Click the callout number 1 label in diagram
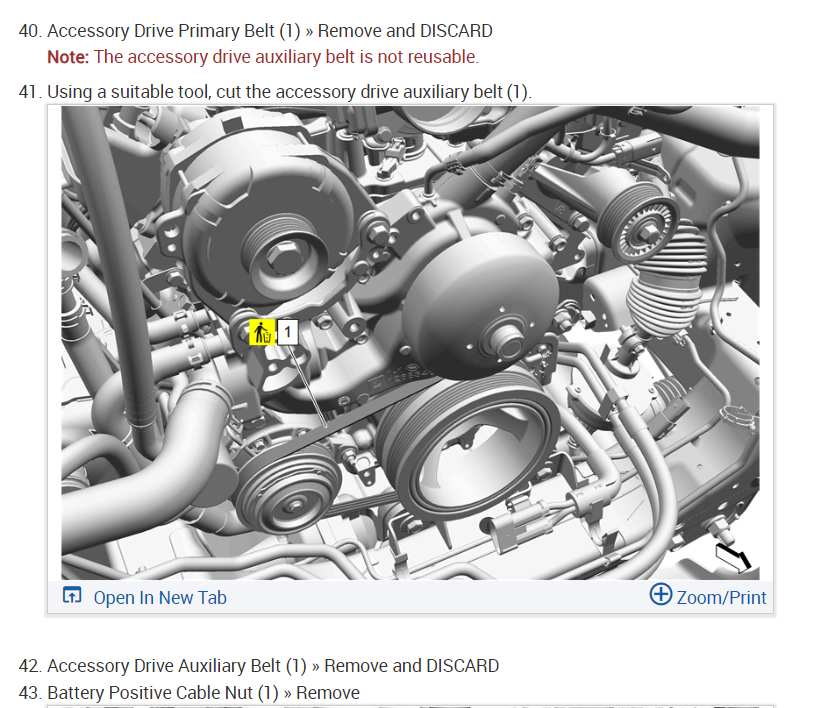 tap(288, 332)
